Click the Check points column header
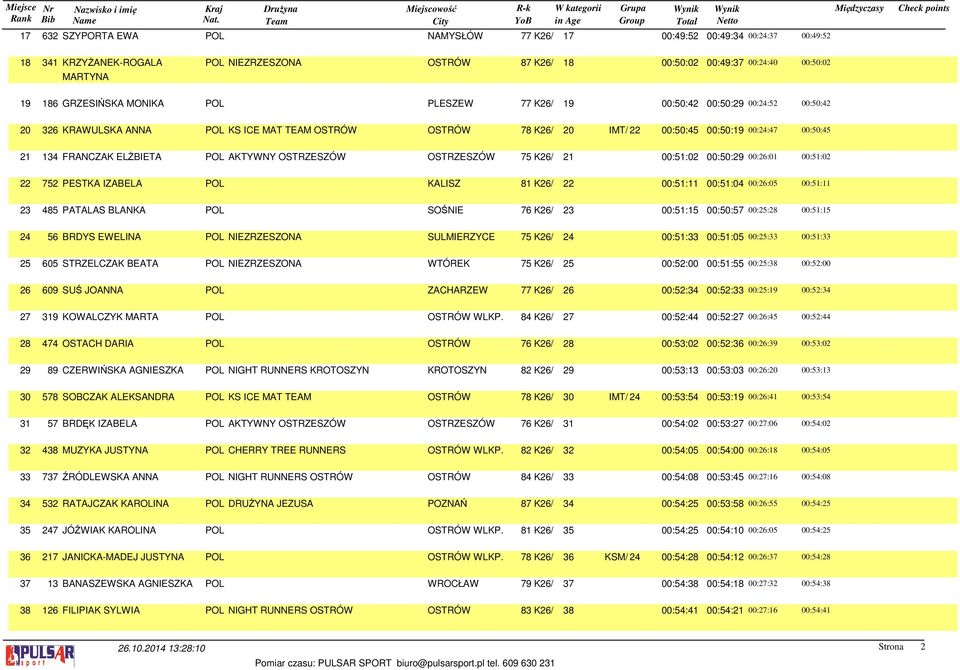The width and height of the screenshot is (960, 670). 923,9
